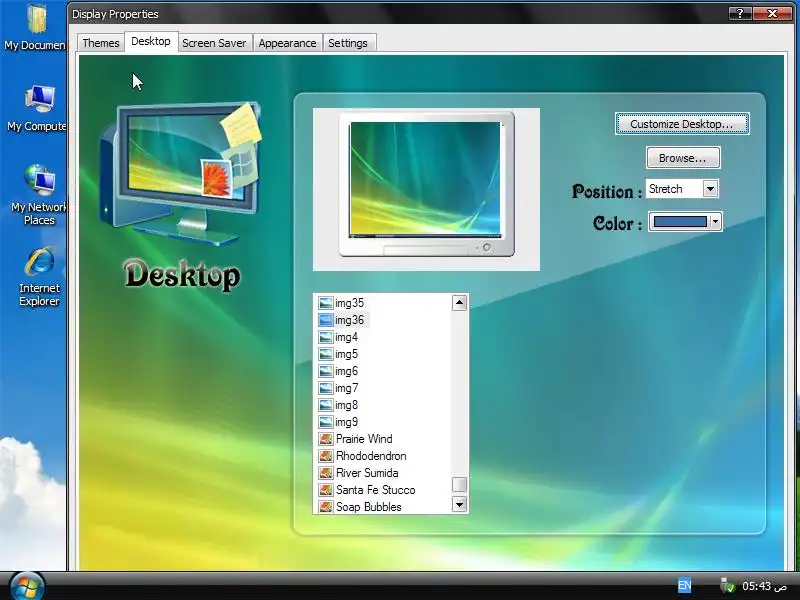
Task: Click the EN language indicator
Action: click(x=684, y=585)
